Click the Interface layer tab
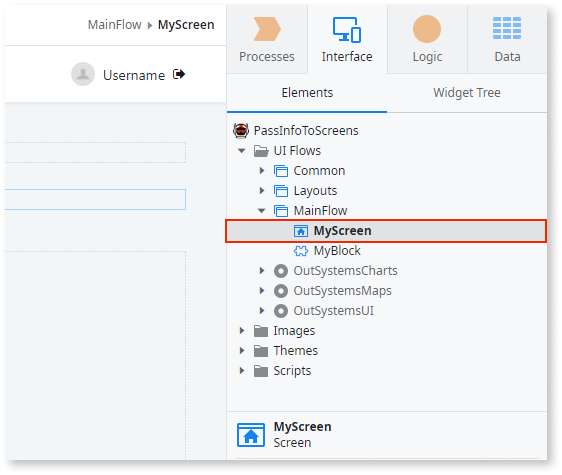Image resolution: width=562 pixels, height=475 pixels. [x=347, y=39]
